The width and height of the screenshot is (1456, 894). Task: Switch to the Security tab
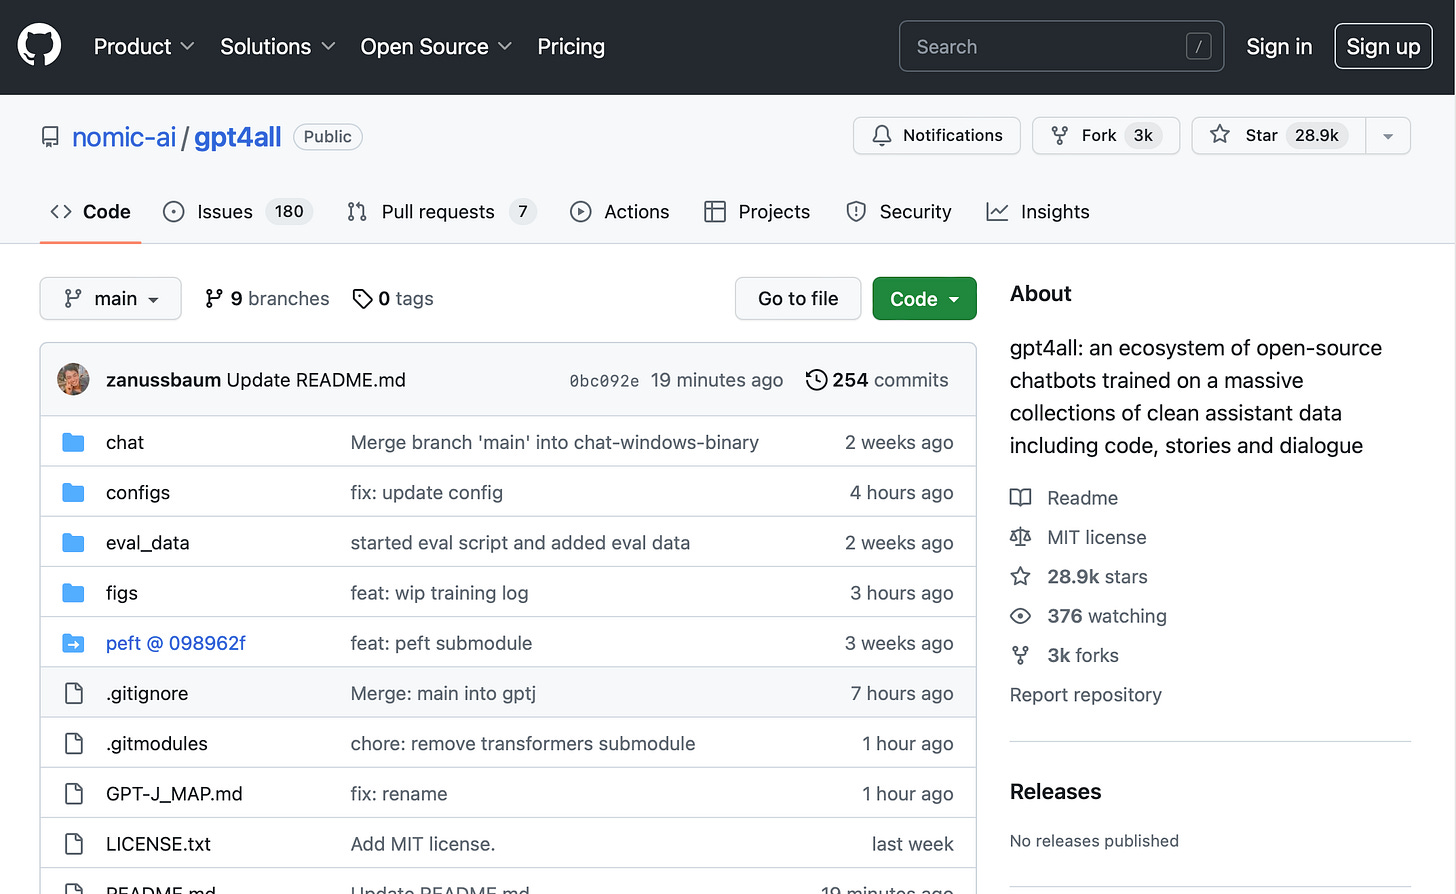click(x=899, y=212)
